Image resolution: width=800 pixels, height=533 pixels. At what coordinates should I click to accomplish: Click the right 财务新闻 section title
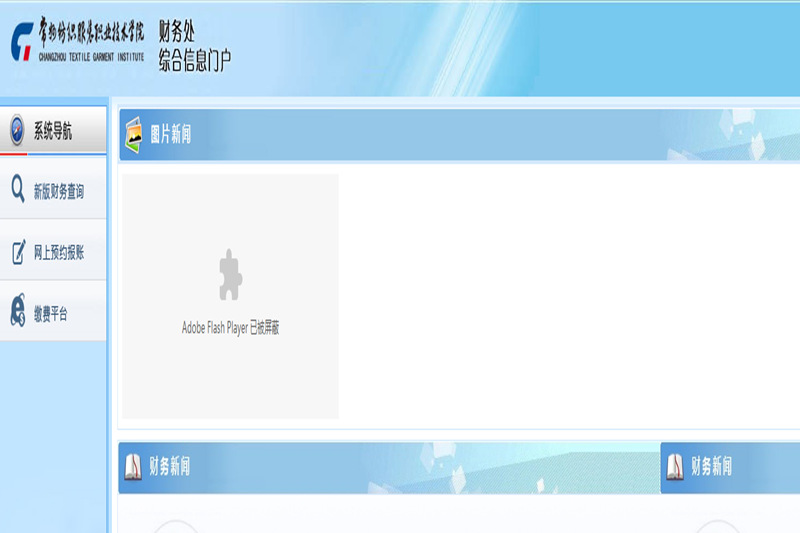tap(712, 466)
